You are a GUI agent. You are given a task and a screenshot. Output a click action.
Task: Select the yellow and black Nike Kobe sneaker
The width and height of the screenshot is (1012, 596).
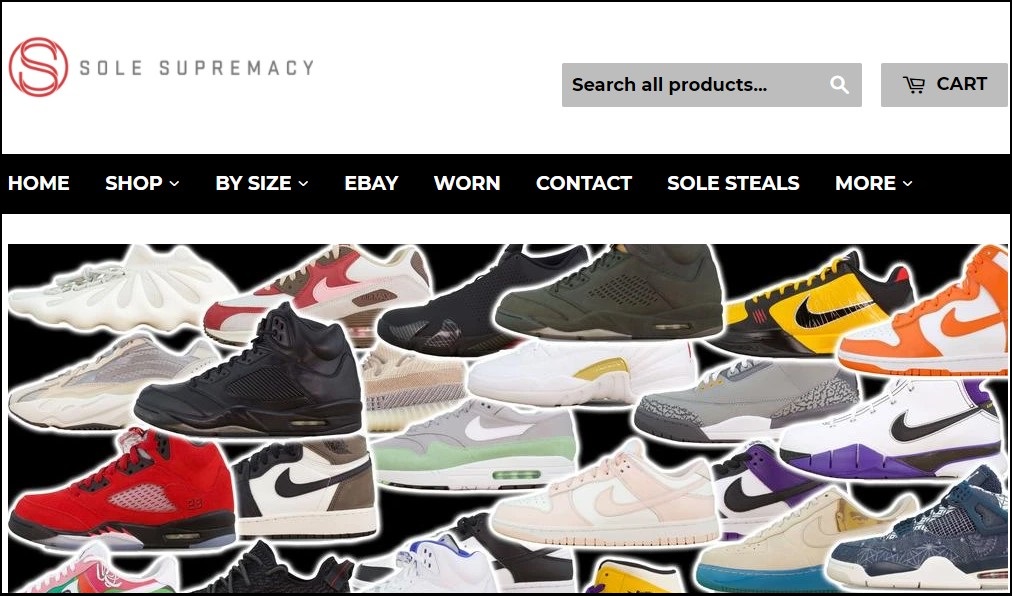(x=815, y=303)
